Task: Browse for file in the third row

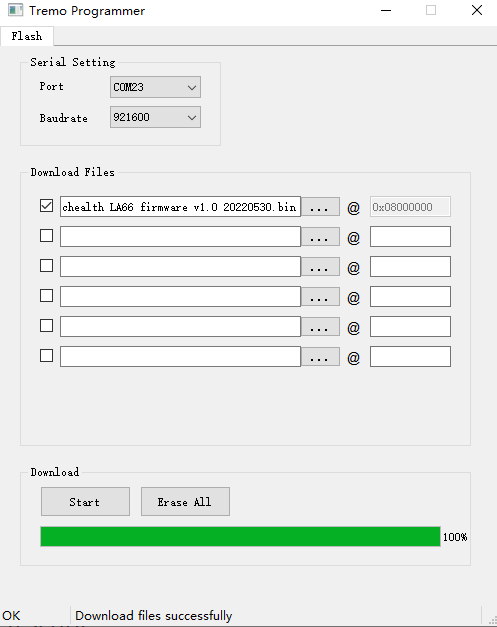Action: [320, 267]
